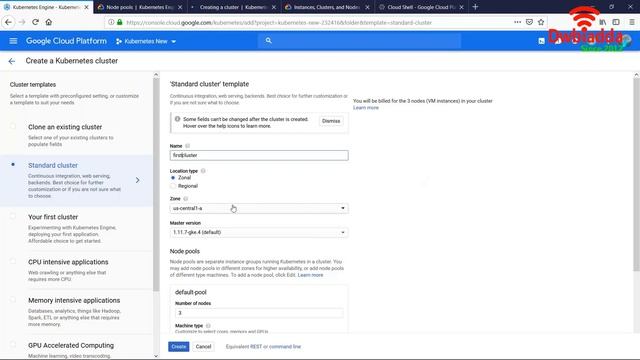The image size is (640, 360).
Task: Go back with the browser back arrow
Action: [x=9, y=22]
